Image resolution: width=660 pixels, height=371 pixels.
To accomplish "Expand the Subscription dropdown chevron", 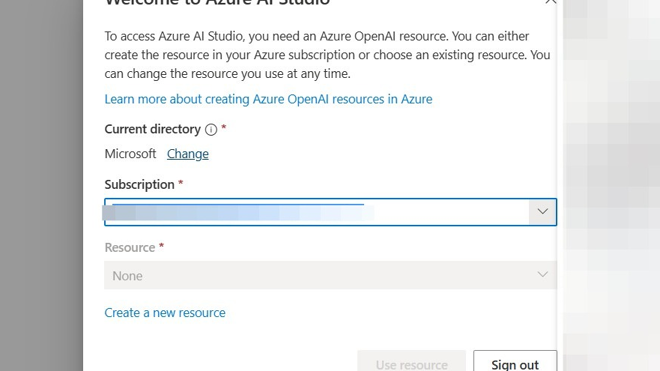I will 543,212.
